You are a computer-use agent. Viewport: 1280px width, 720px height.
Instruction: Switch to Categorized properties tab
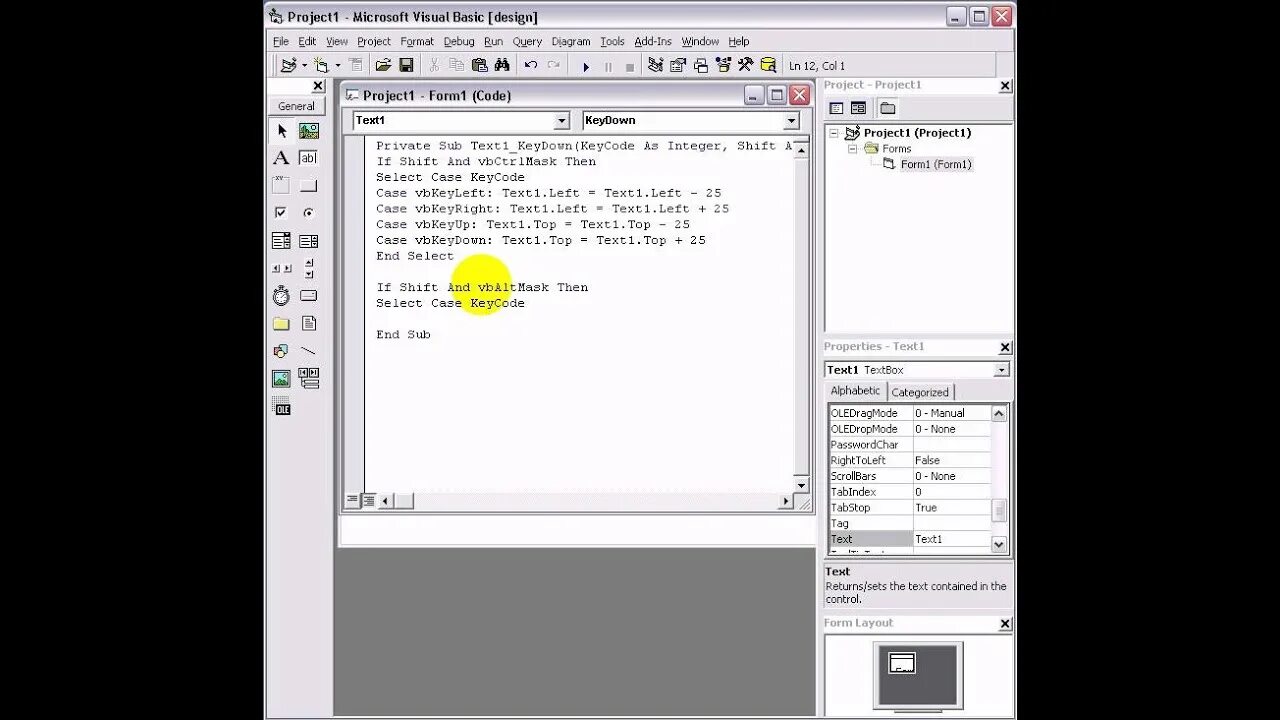point(920,392)
